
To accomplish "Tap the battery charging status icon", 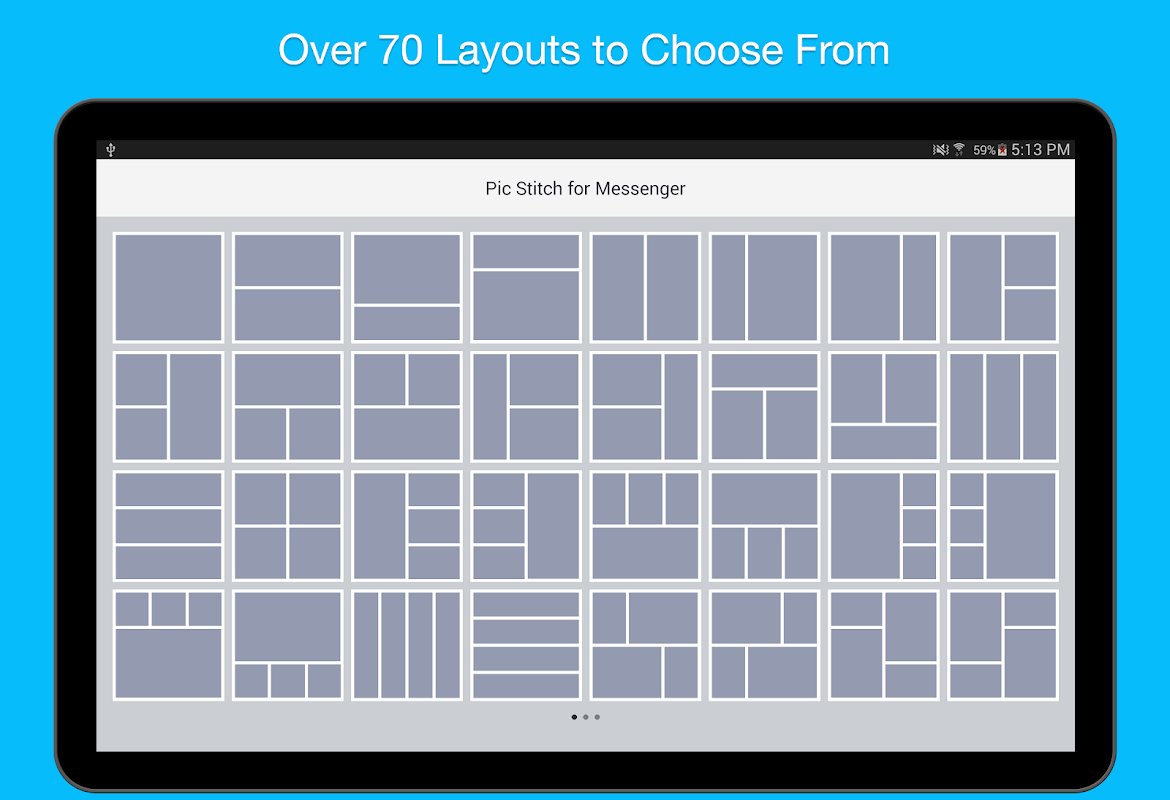I will (x=1002, y=150).
